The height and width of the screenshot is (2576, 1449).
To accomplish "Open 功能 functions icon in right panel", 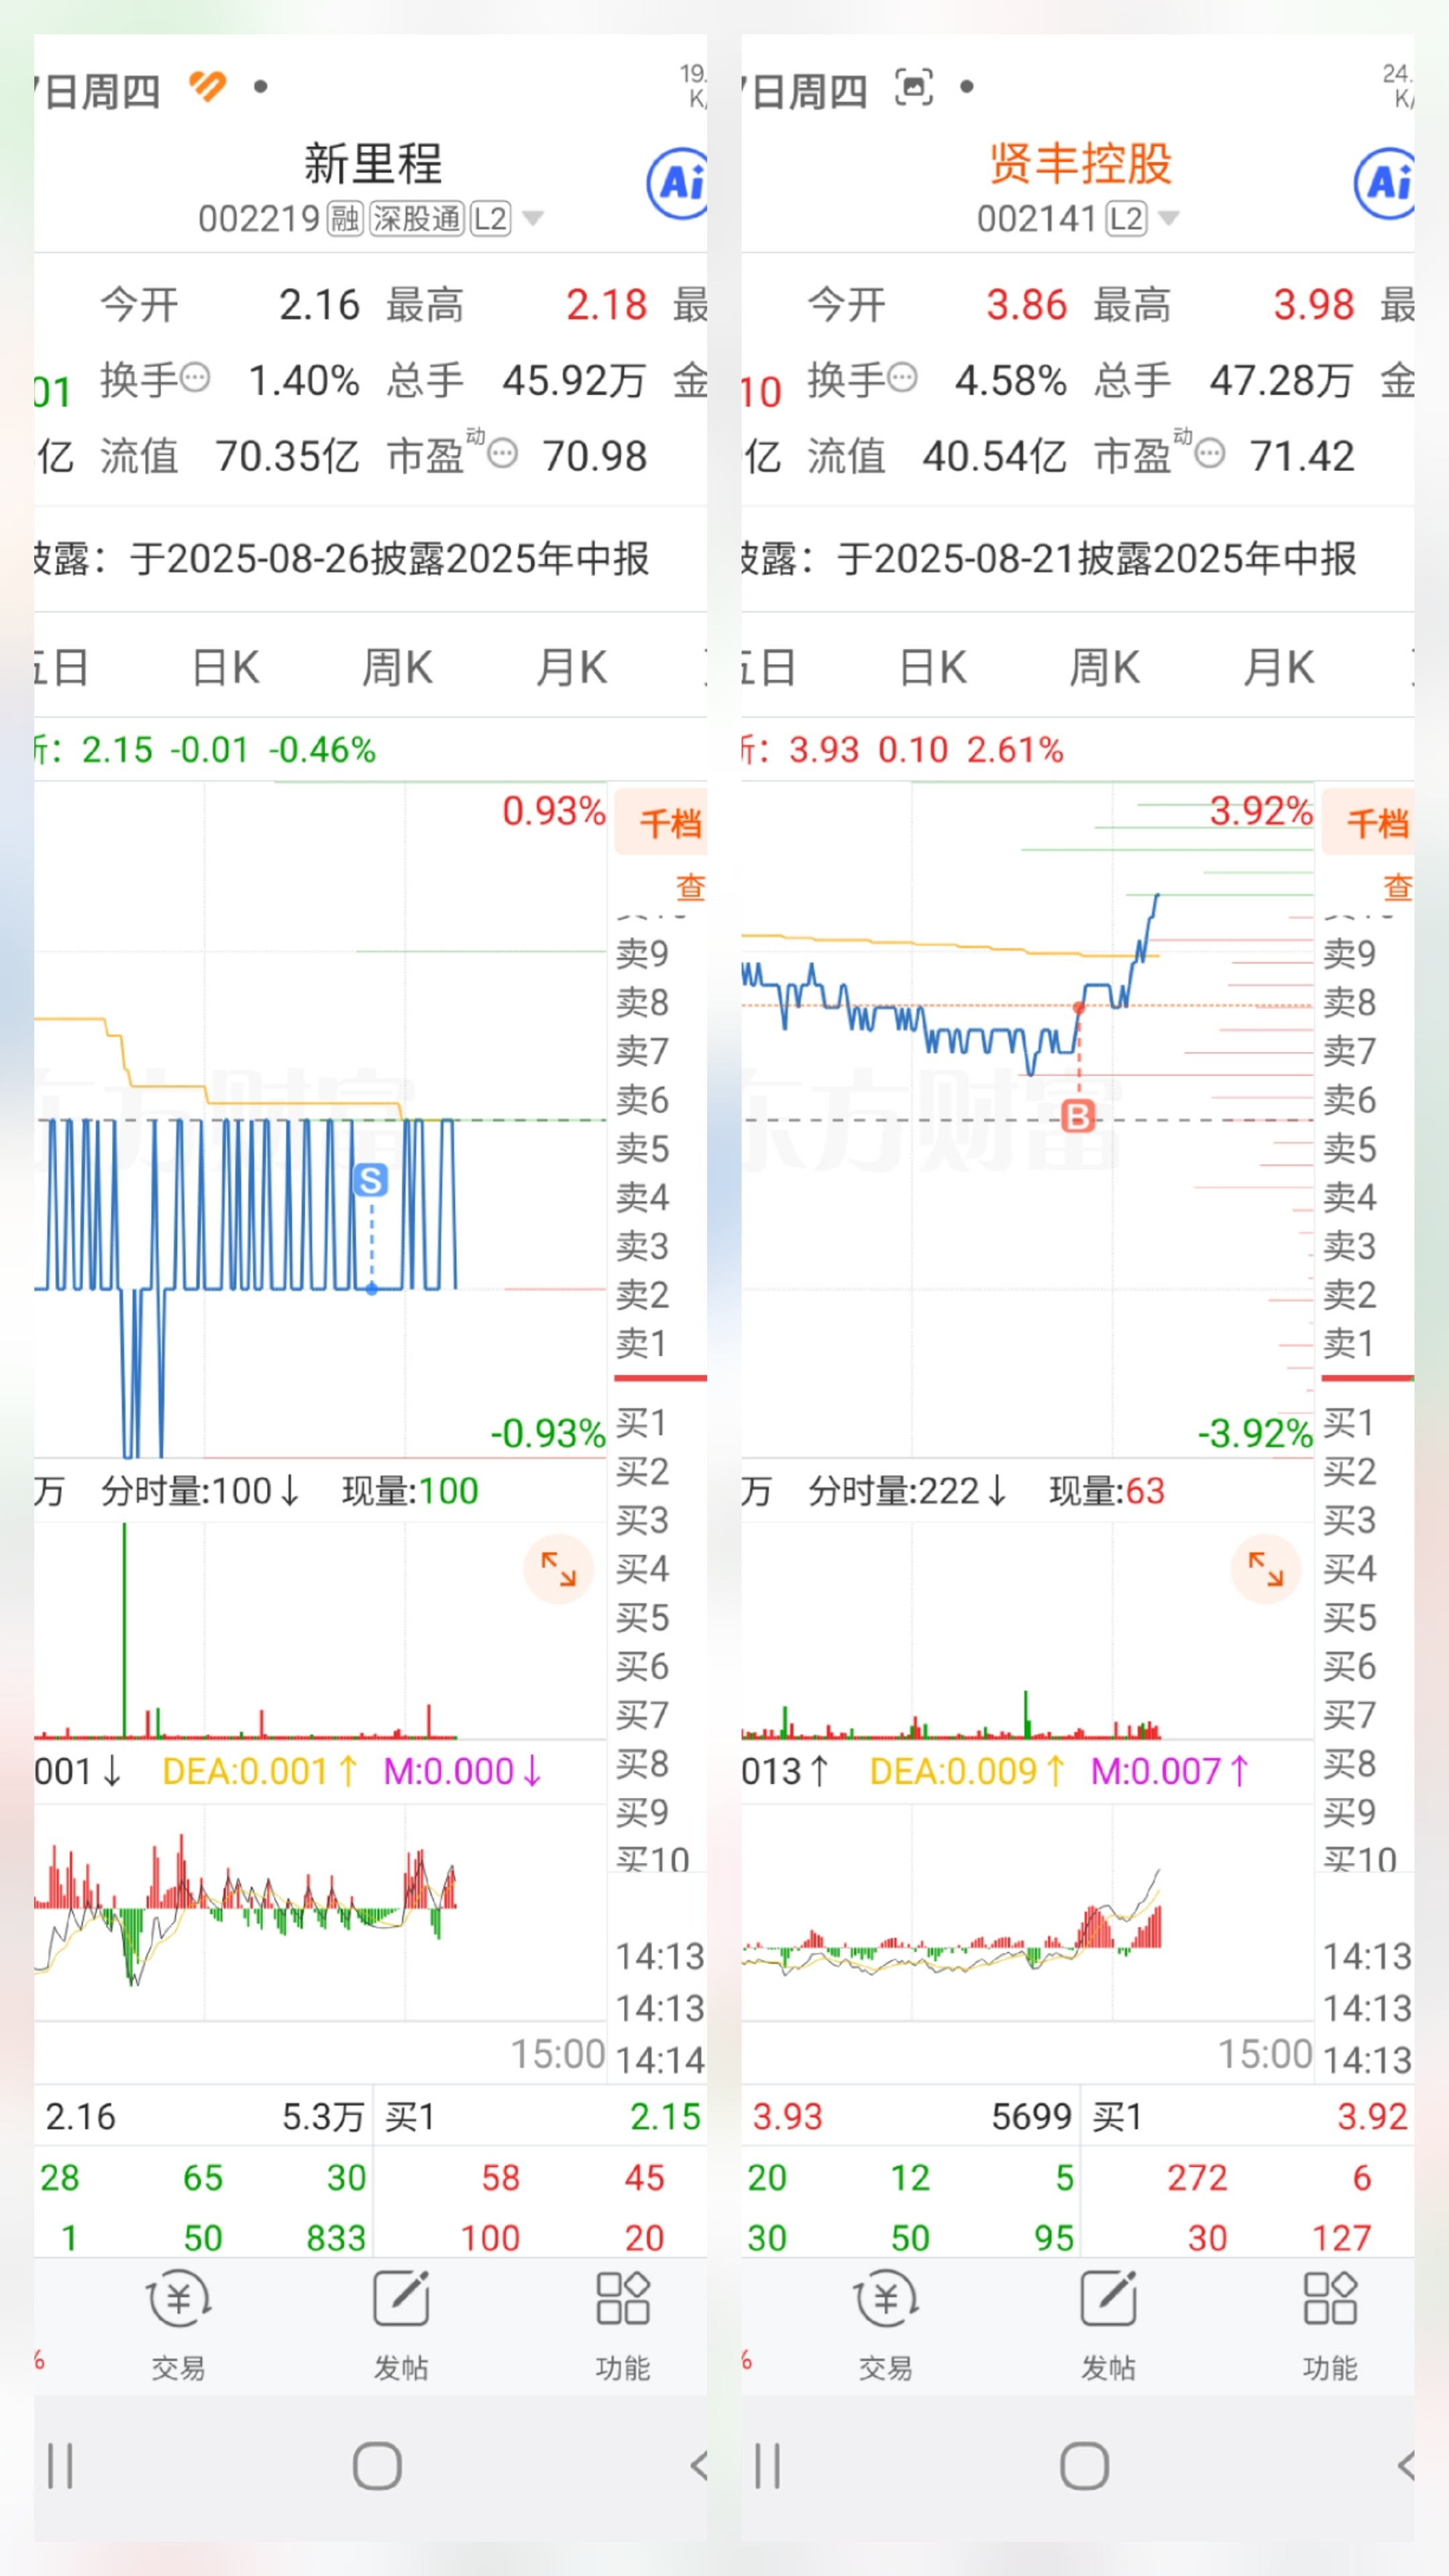I will point(1330,2325).
